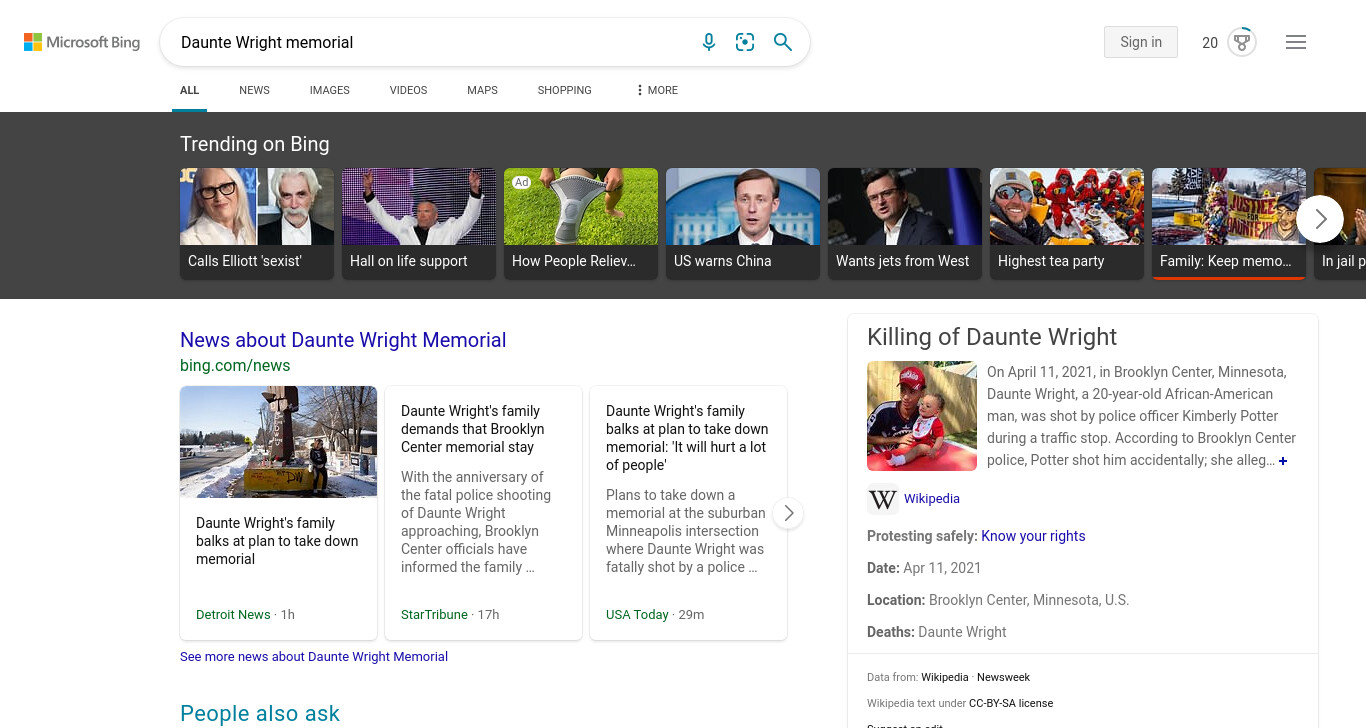The width and height of the screenshot is (1366, 728).
Task: Click Deaths: Daunte Wright fact
Action: pos(937,632)
